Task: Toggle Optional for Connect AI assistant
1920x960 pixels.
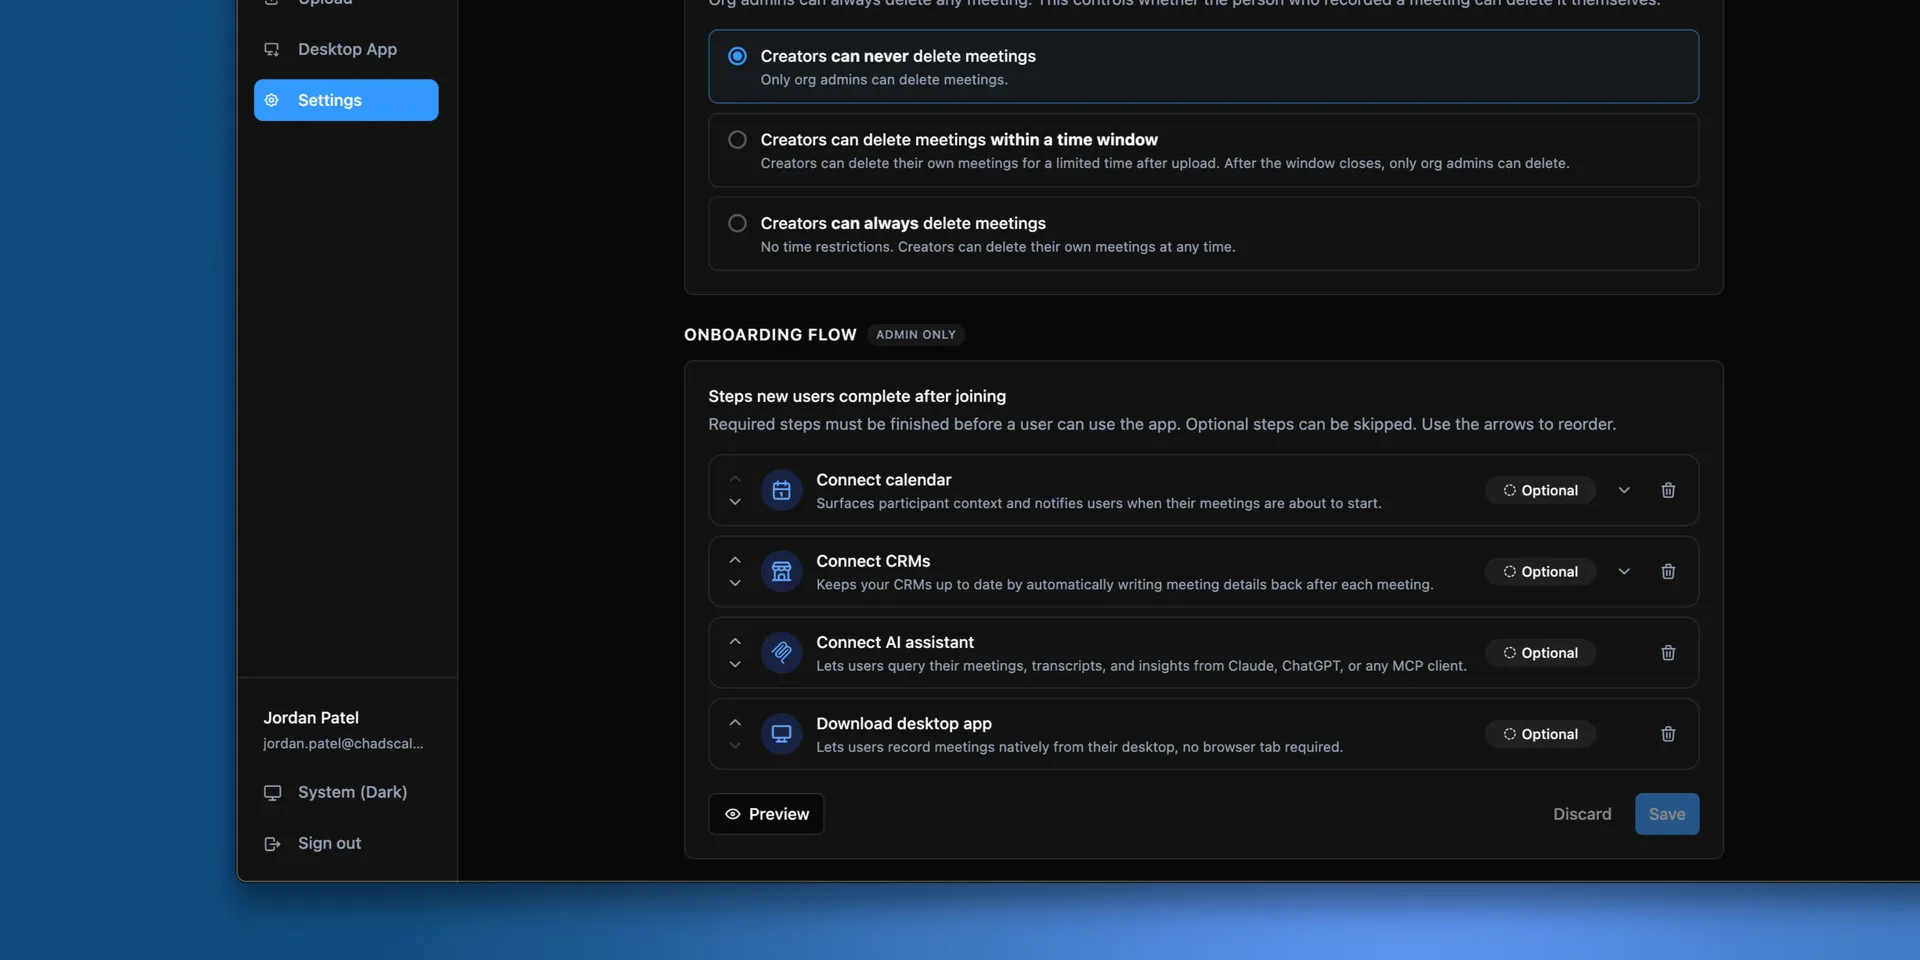Action: 1540,652
